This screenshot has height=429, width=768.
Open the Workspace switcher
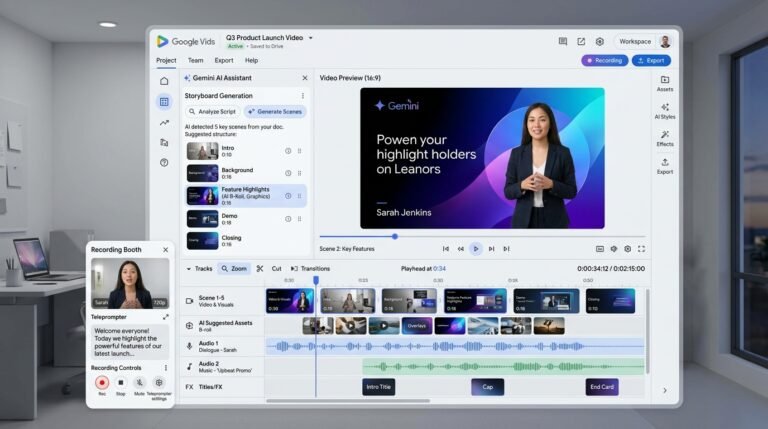point(635,42)
